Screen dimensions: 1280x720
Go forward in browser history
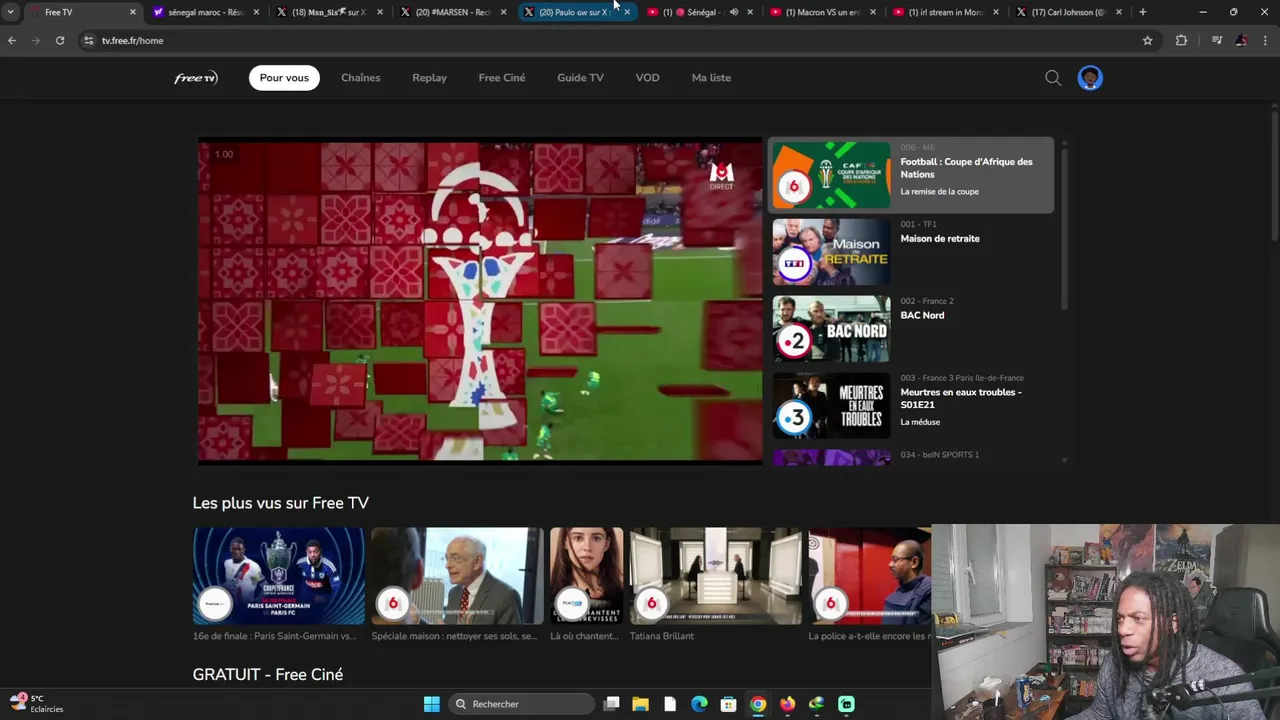coord(36,40)
